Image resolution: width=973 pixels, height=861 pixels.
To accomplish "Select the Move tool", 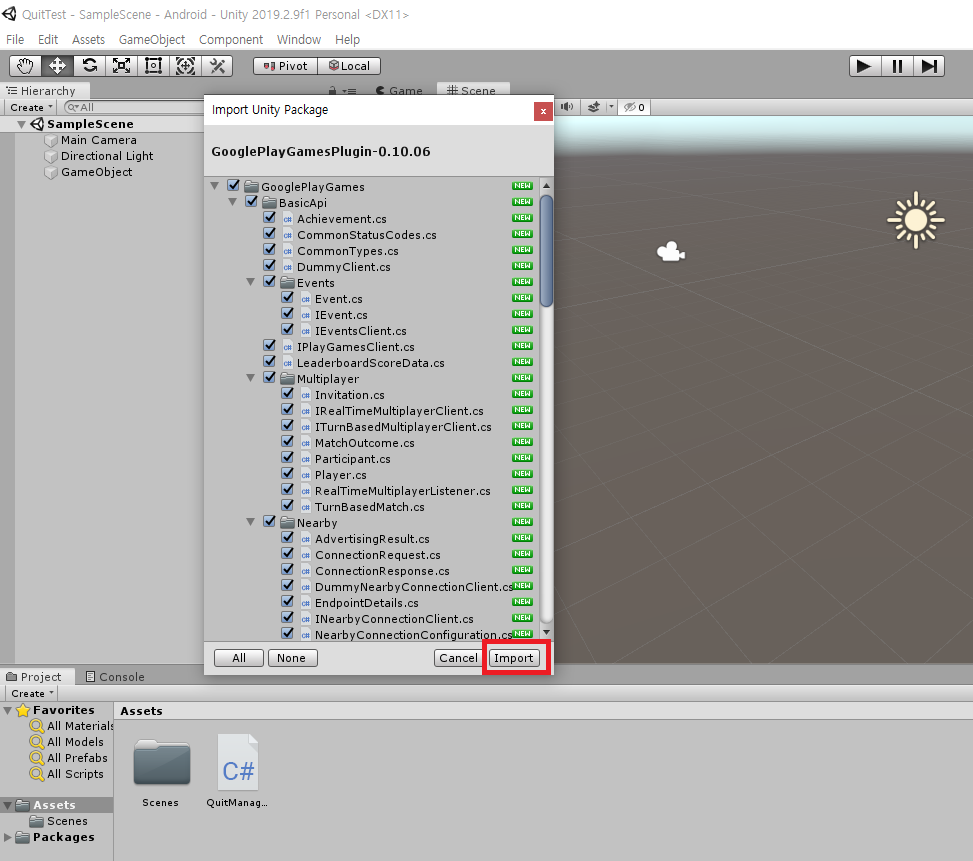I will [57, 66].
